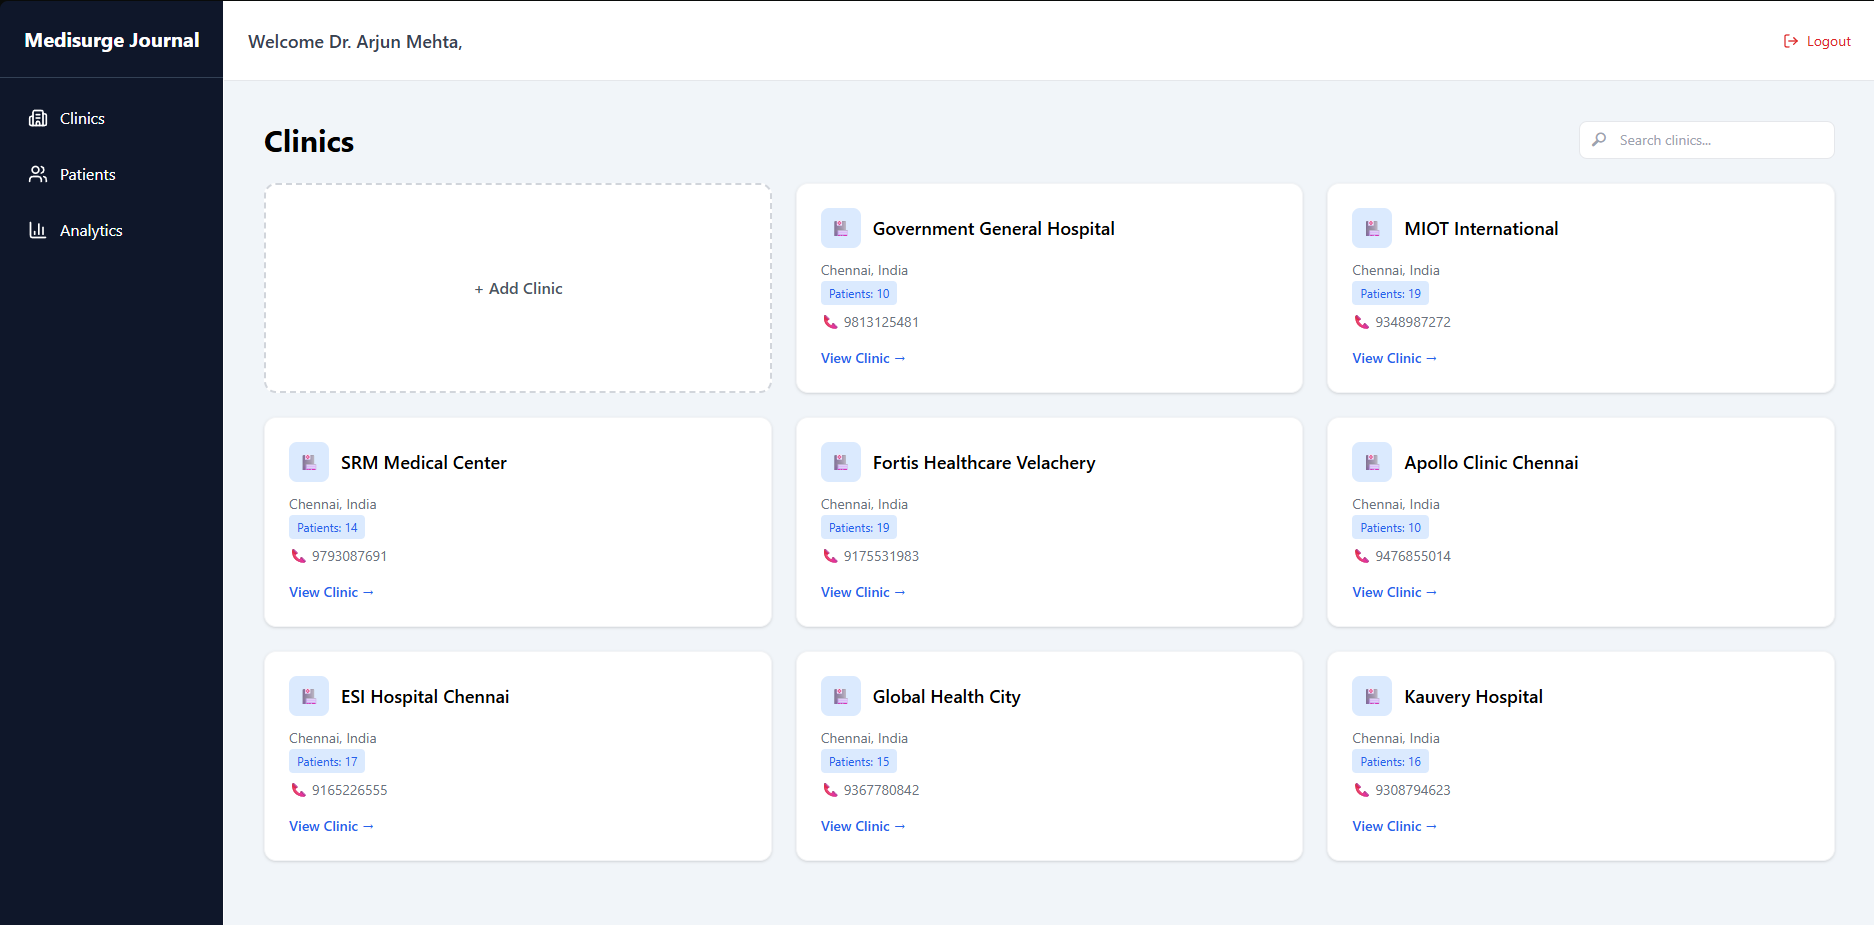The height and width of the screenshot is (925, 1874).
Task: Click ESI Hospital Chennai building icon
Action: (x=309, y=696)
